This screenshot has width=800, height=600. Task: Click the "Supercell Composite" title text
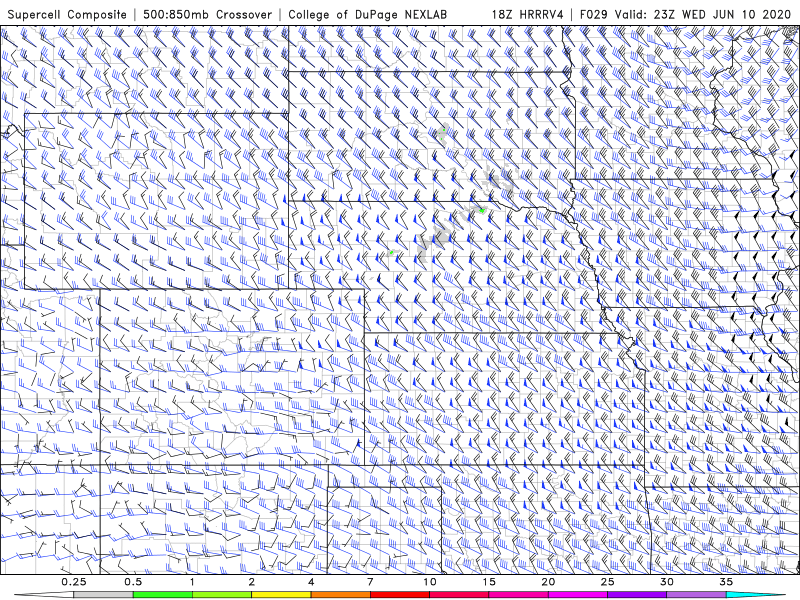point(67,14)
